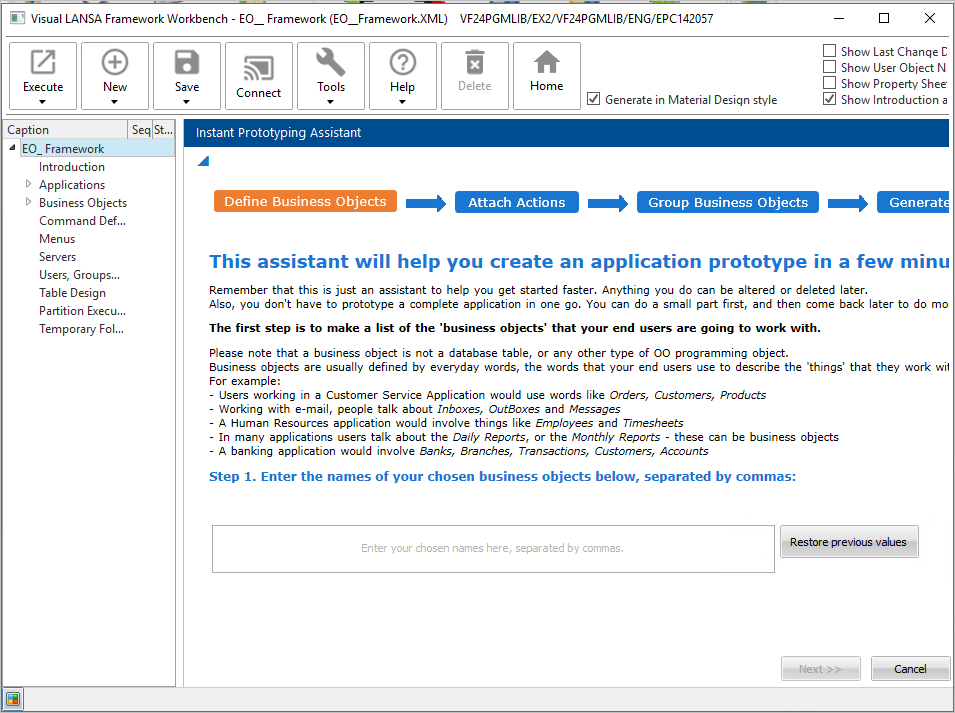Click the application icon in title bar

[18, 18]
